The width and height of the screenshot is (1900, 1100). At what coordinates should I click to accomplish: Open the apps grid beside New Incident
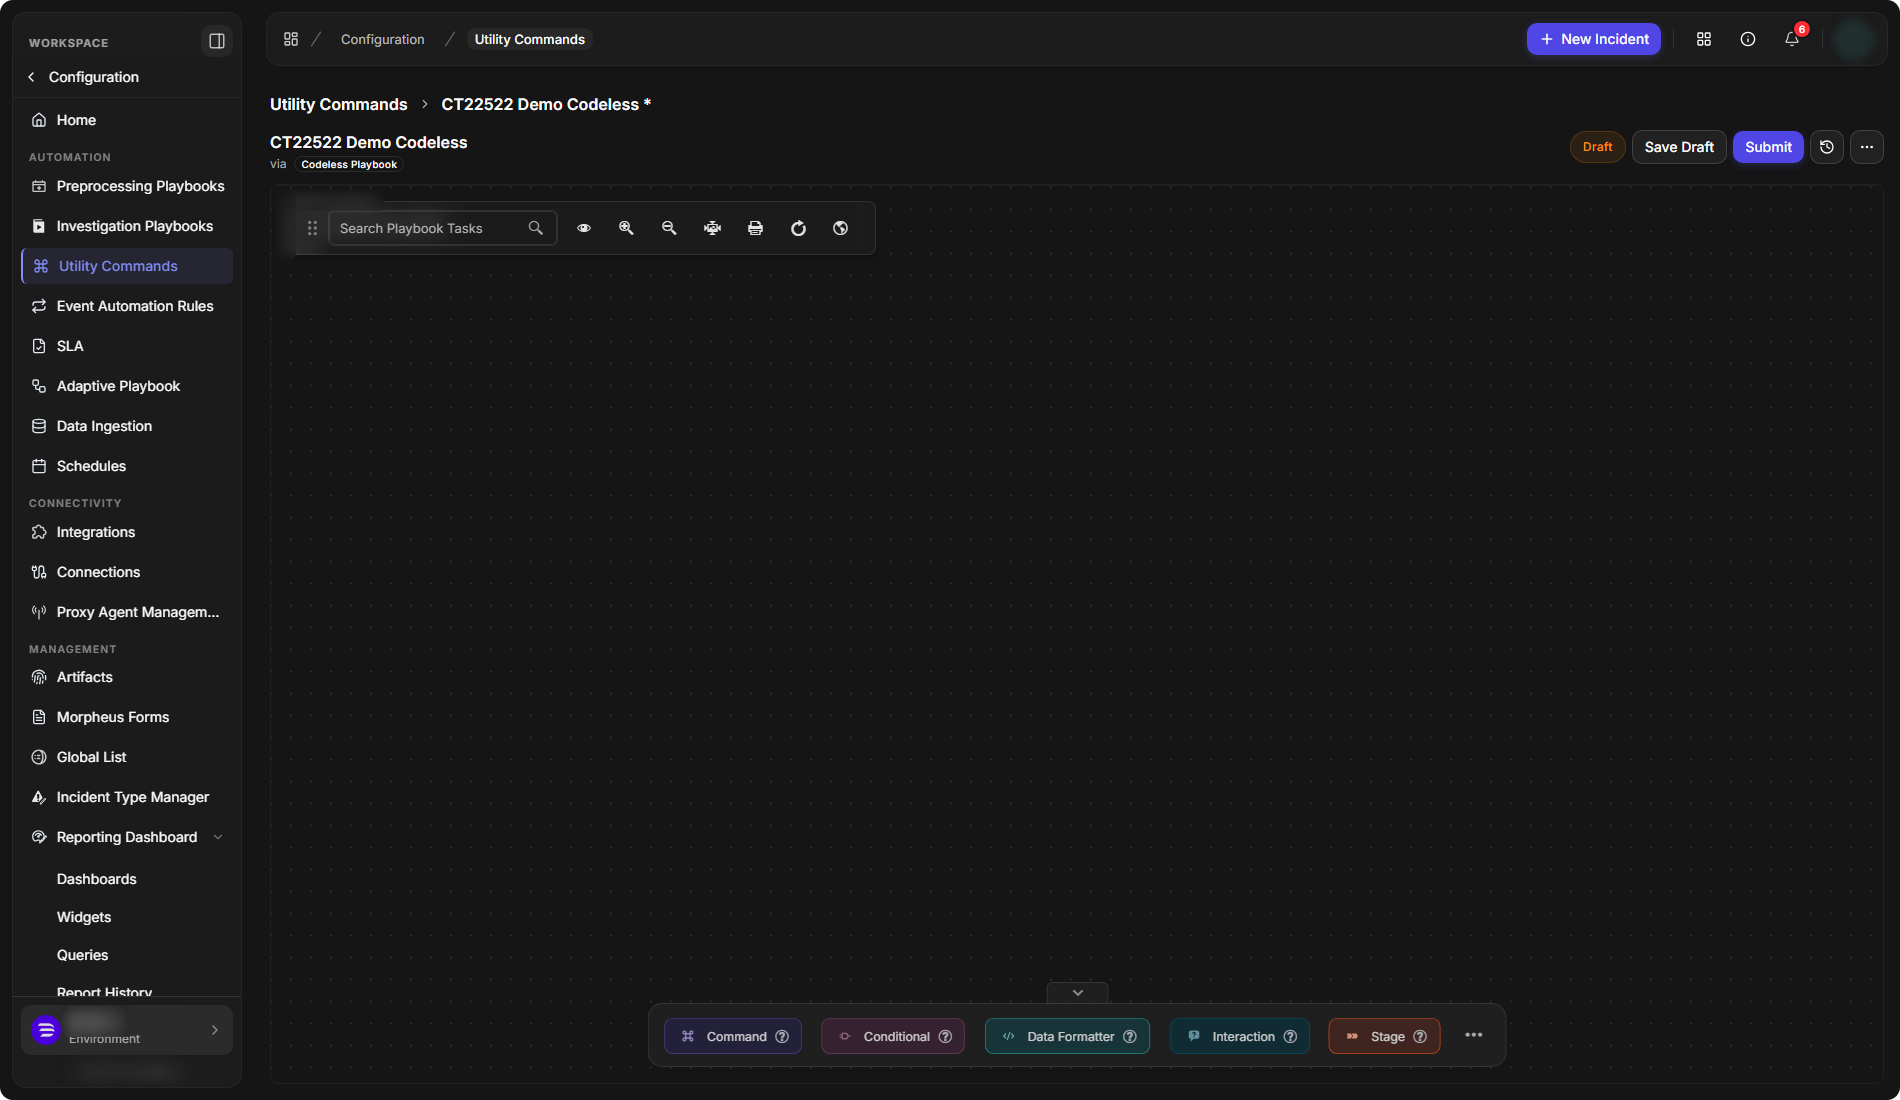1704,39
